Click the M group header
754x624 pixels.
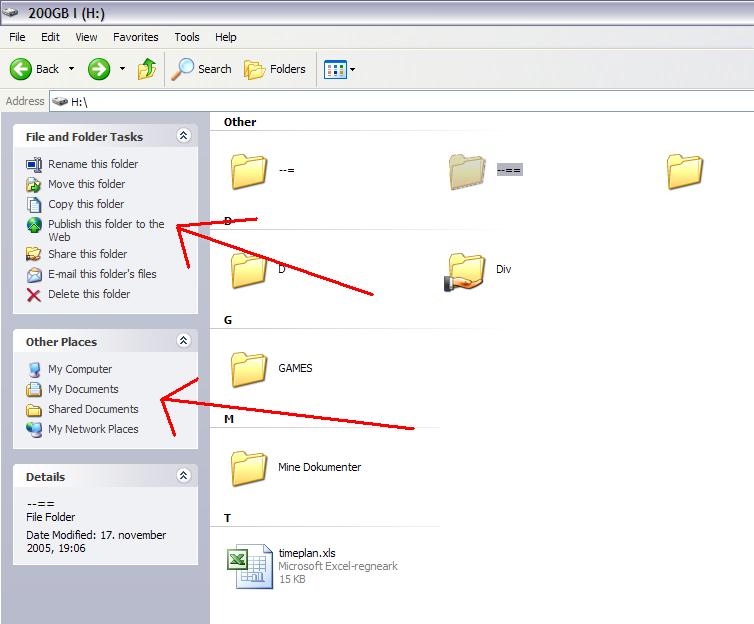coord(229,419)
